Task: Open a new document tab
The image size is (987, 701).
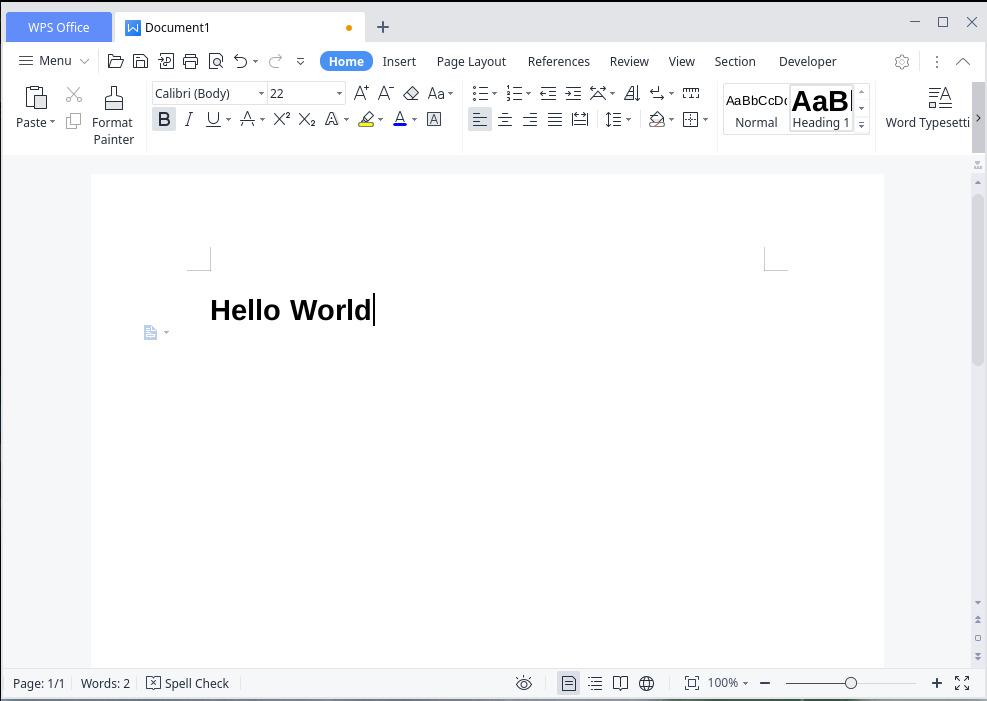Action: [x=383, y=27]
